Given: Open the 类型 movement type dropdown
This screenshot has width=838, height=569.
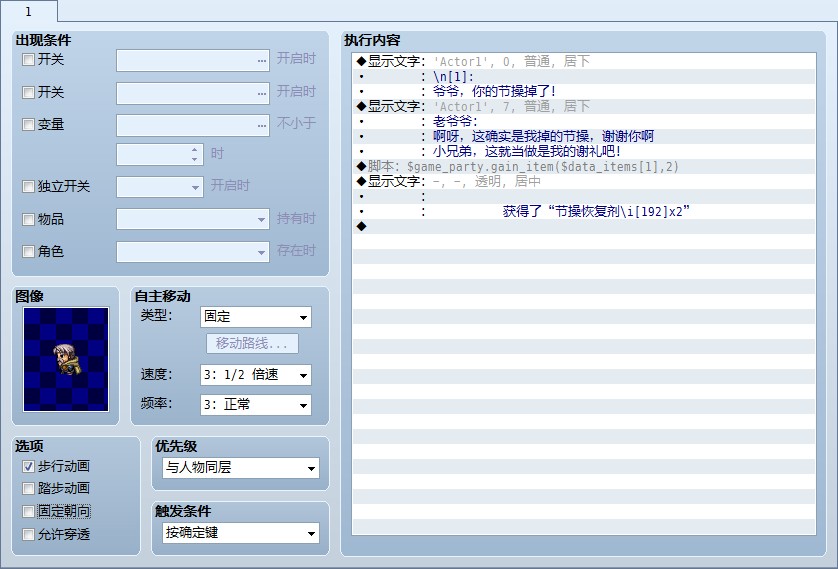Looking at the screenshot, I should tap(255, 317).
